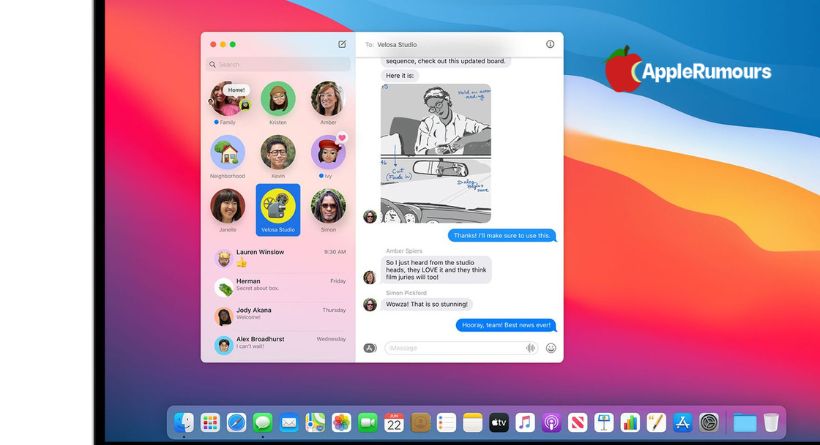Screen dimensions: 820x445
Task: Open Music from the Dock
Action: click(525, 423)
